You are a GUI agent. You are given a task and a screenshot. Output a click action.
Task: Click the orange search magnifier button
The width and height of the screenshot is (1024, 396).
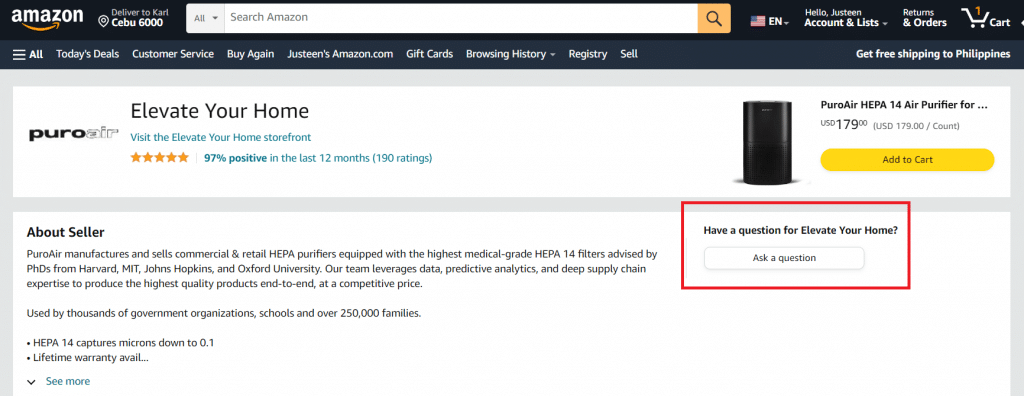pos(714,18)
